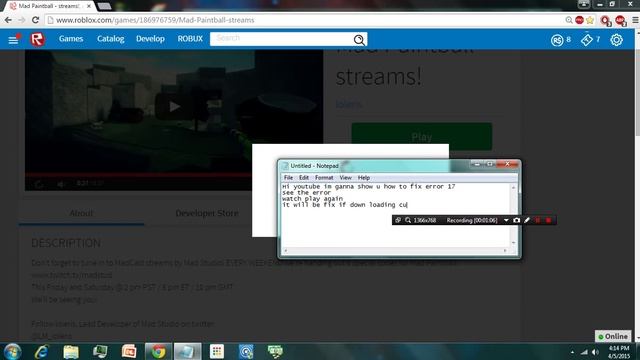Play the game preview video
Viewport: 640px width, 360px height.
(x=174, y=107)
